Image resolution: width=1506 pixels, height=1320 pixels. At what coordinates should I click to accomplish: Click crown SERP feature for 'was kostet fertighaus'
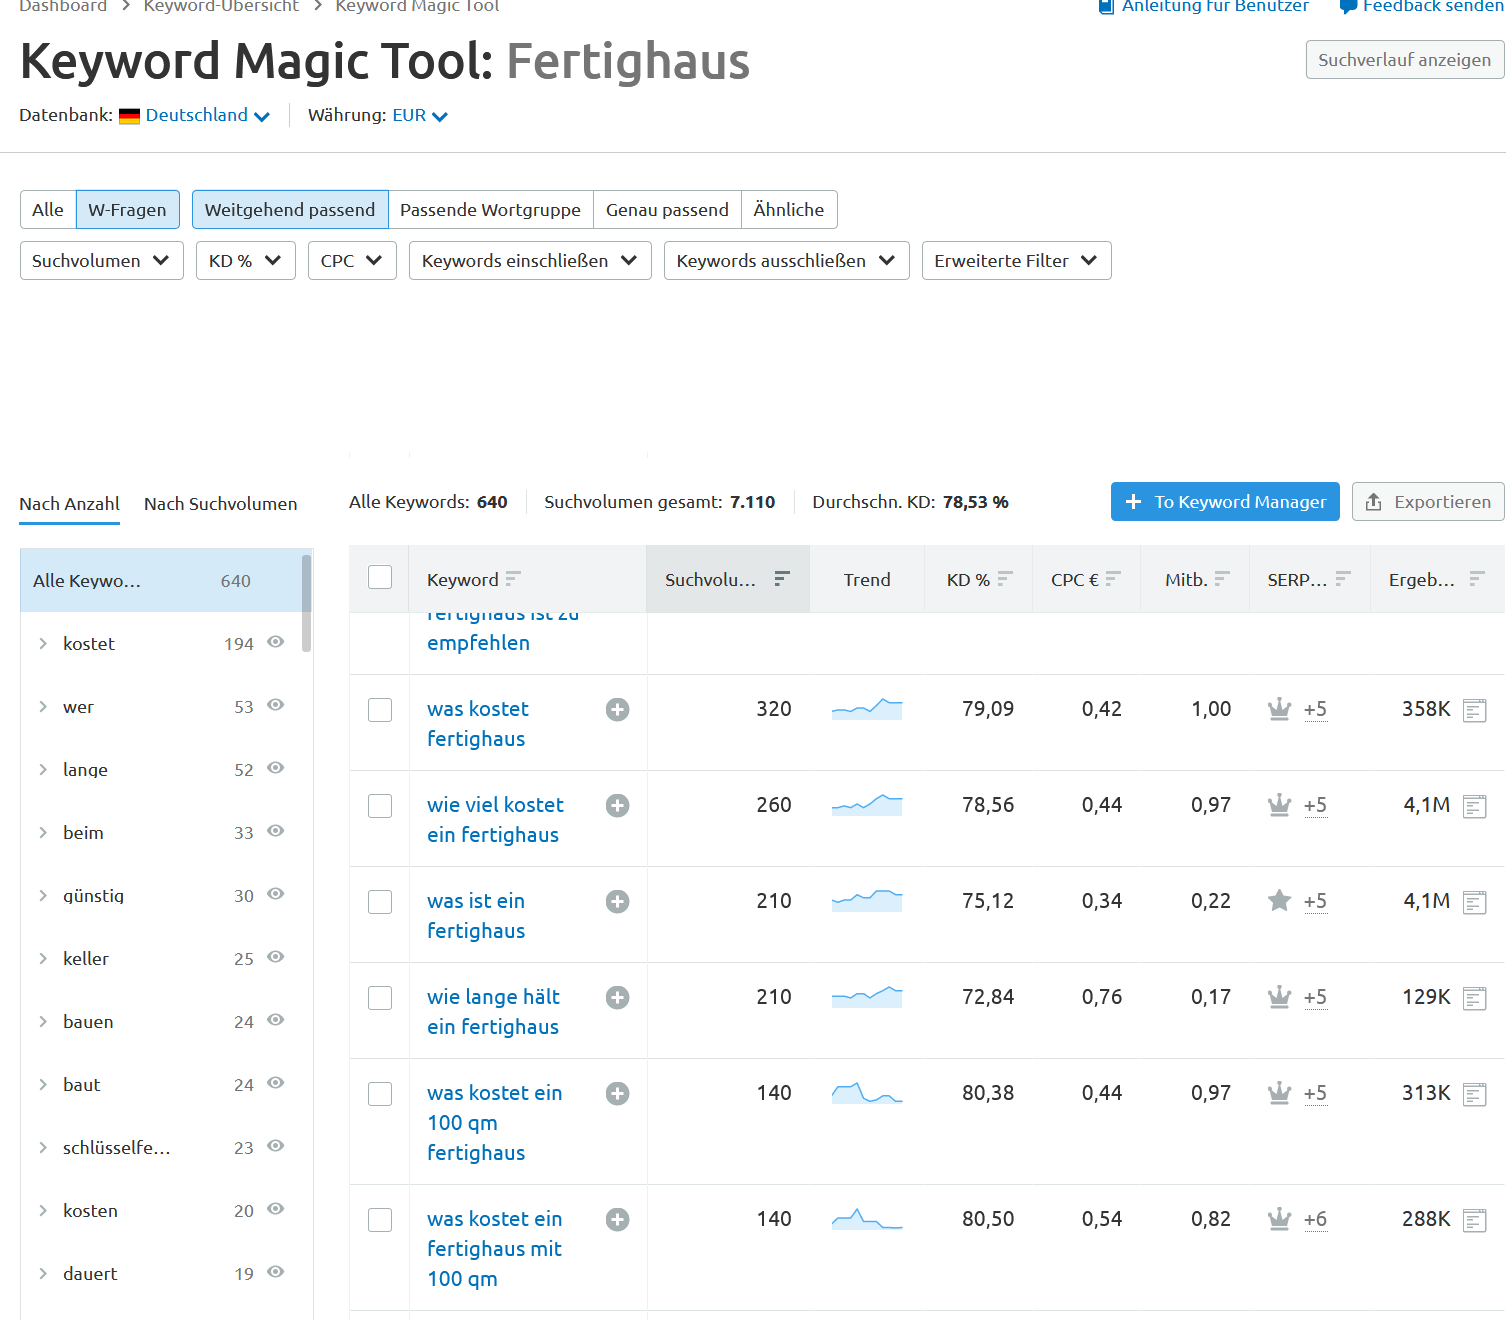pos(1279,709)
